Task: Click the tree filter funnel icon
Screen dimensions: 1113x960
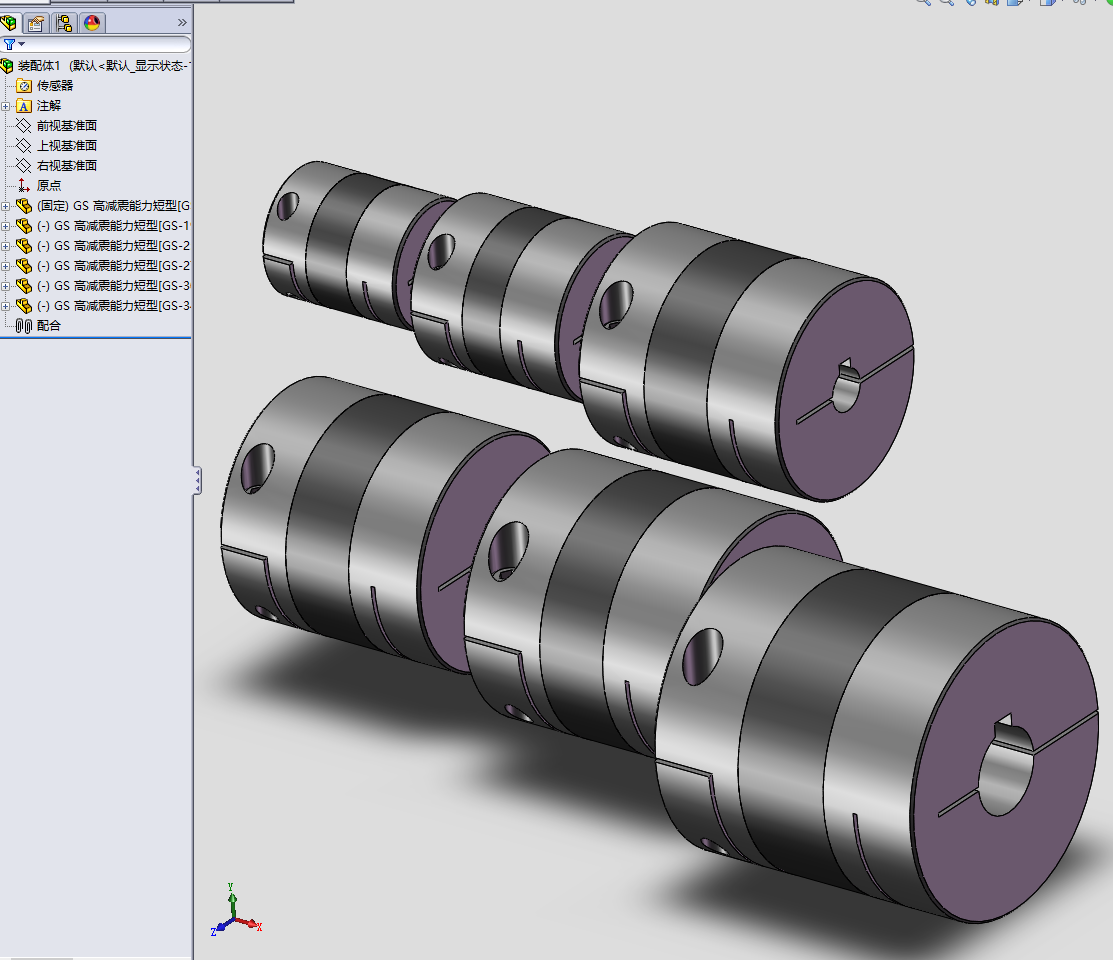Action: 9,44
